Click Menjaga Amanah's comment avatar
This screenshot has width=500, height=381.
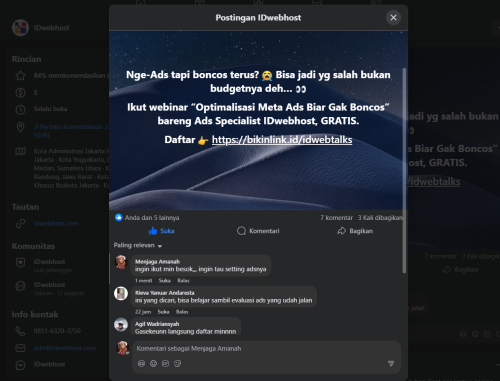click(121, 262)
